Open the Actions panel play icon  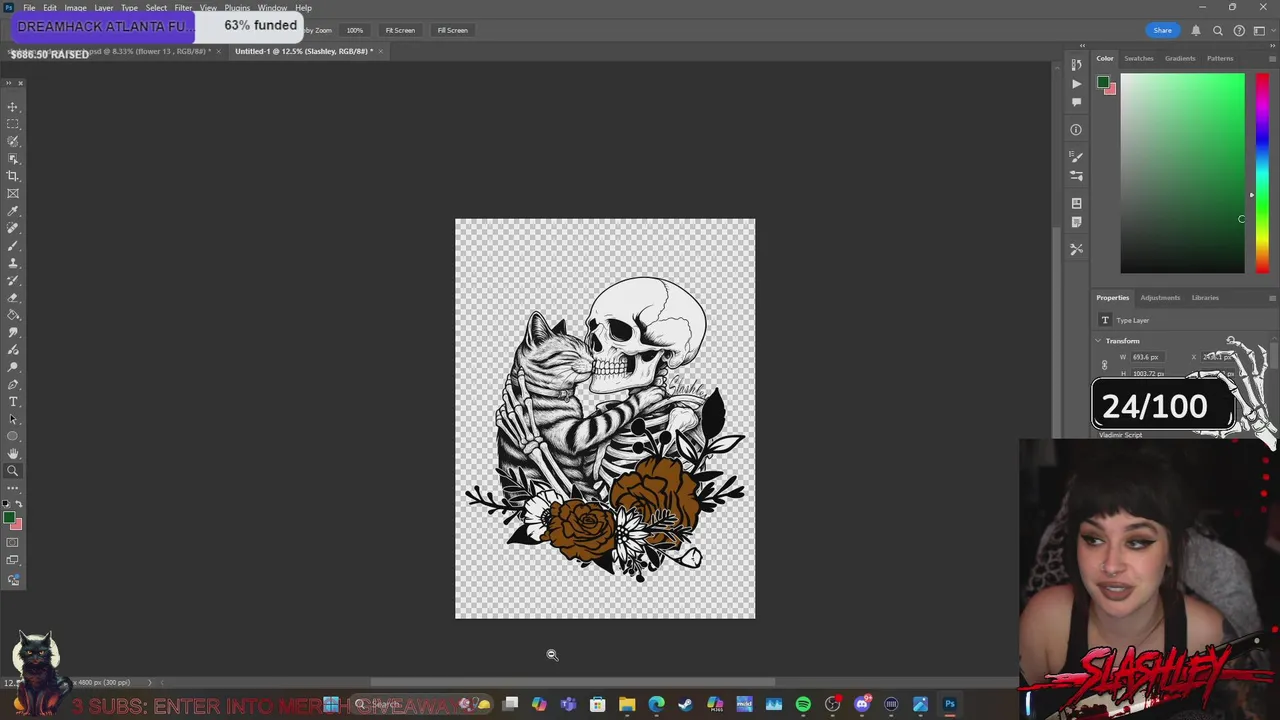[x=1076, y=84]
